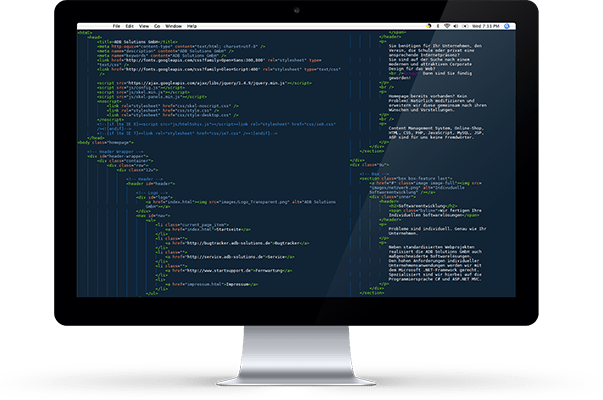Open the Help menu
603x400 pixels.
[x=192, y=26]
